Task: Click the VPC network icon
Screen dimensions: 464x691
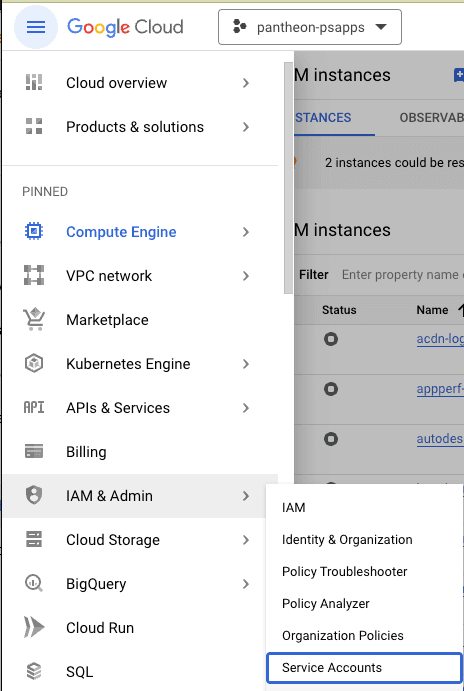Action: 34,275
